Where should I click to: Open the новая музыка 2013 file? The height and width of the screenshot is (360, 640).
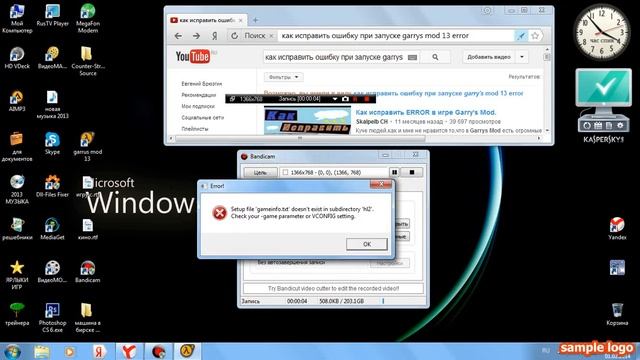[52, 104]
